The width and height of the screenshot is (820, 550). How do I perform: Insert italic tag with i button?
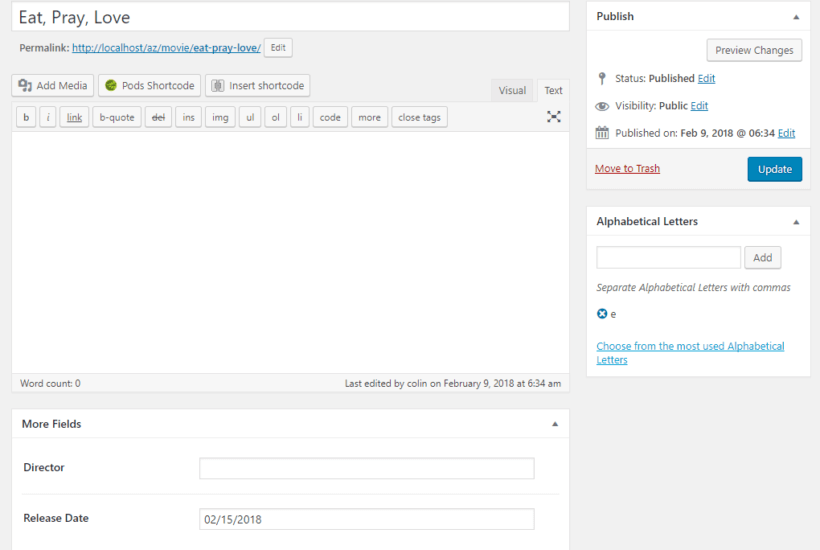[x=48, y=117]
